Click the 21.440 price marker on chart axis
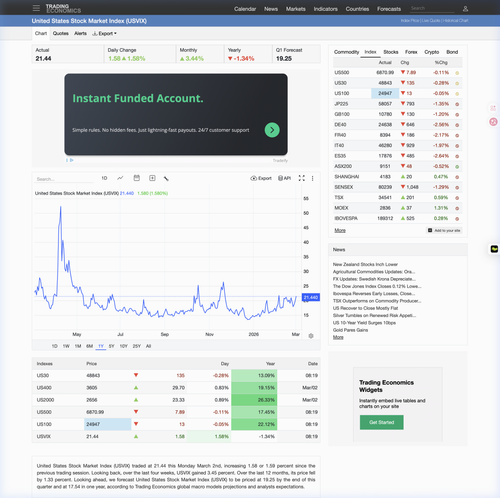This screenshot has width=500, height=498. point(311,297)
